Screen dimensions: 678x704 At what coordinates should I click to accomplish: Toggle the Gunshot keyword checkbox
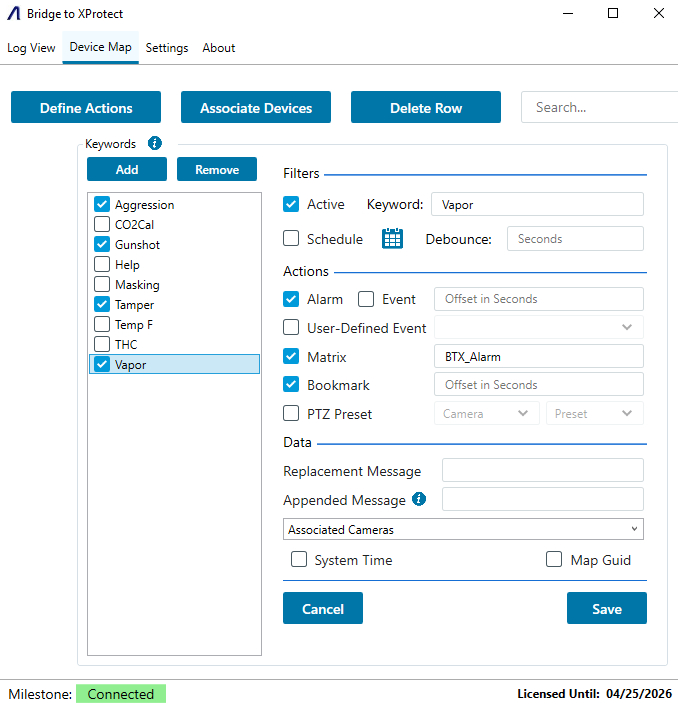click(102, 244)
